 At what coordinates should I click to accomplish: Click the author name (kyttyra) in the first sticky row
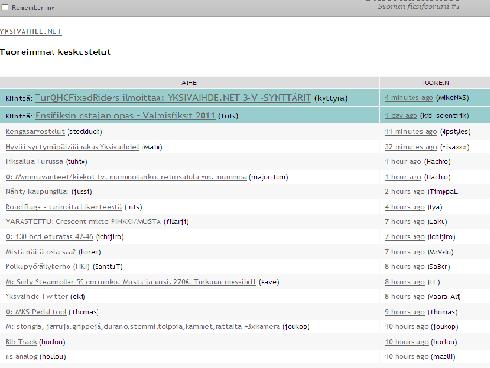[x=331, y=98]
